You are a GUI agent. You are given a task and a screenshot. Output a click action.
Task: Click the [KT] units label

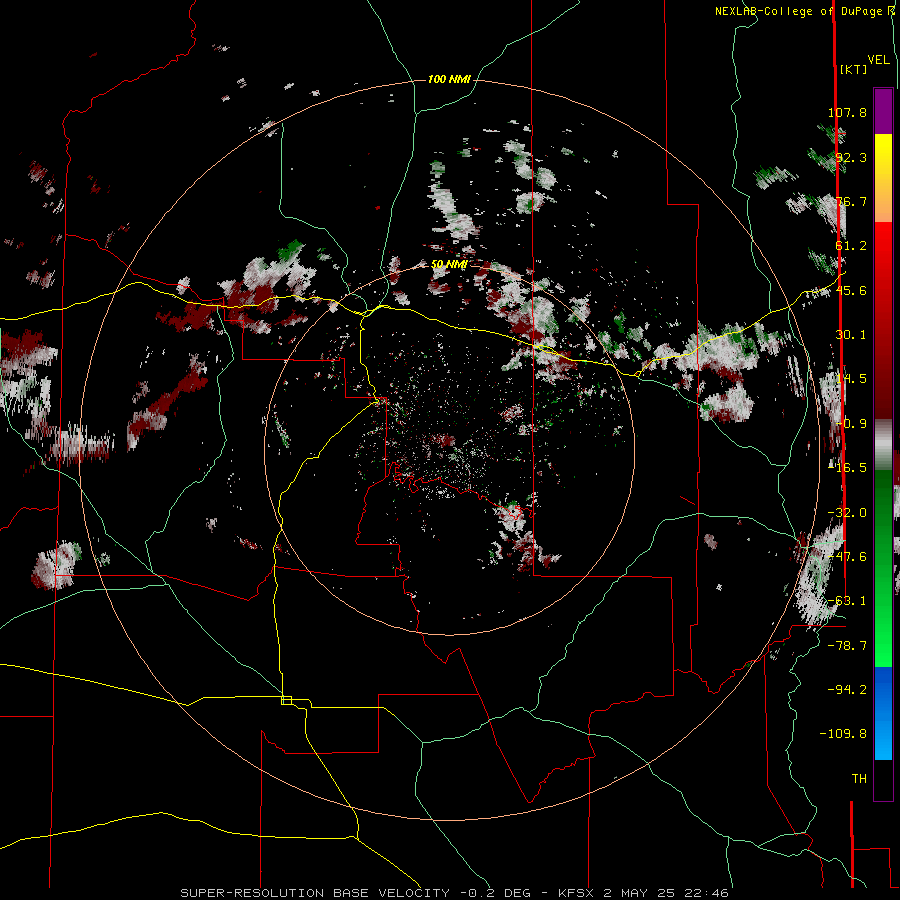[854, 69]
